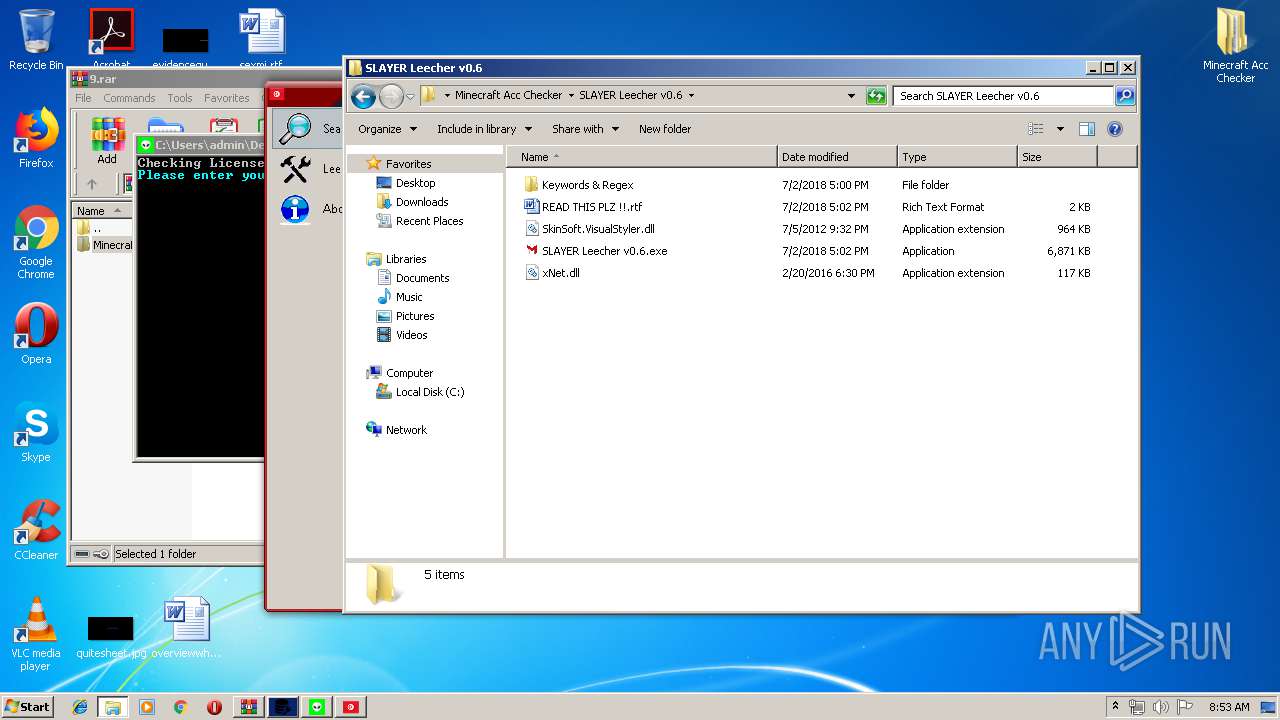Focus the Search SLAYER Leecher v0.6 field

[1003, 96]
